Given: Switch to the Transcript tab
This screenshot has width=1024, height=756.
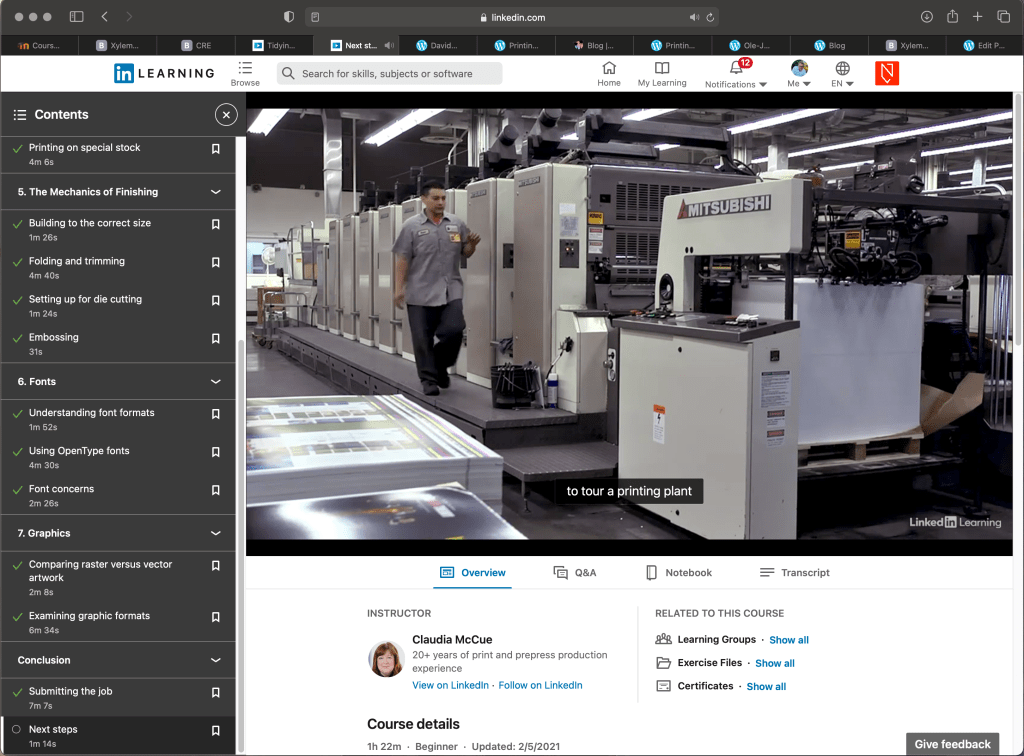Looking at the screenshot, I should point(795,573).
